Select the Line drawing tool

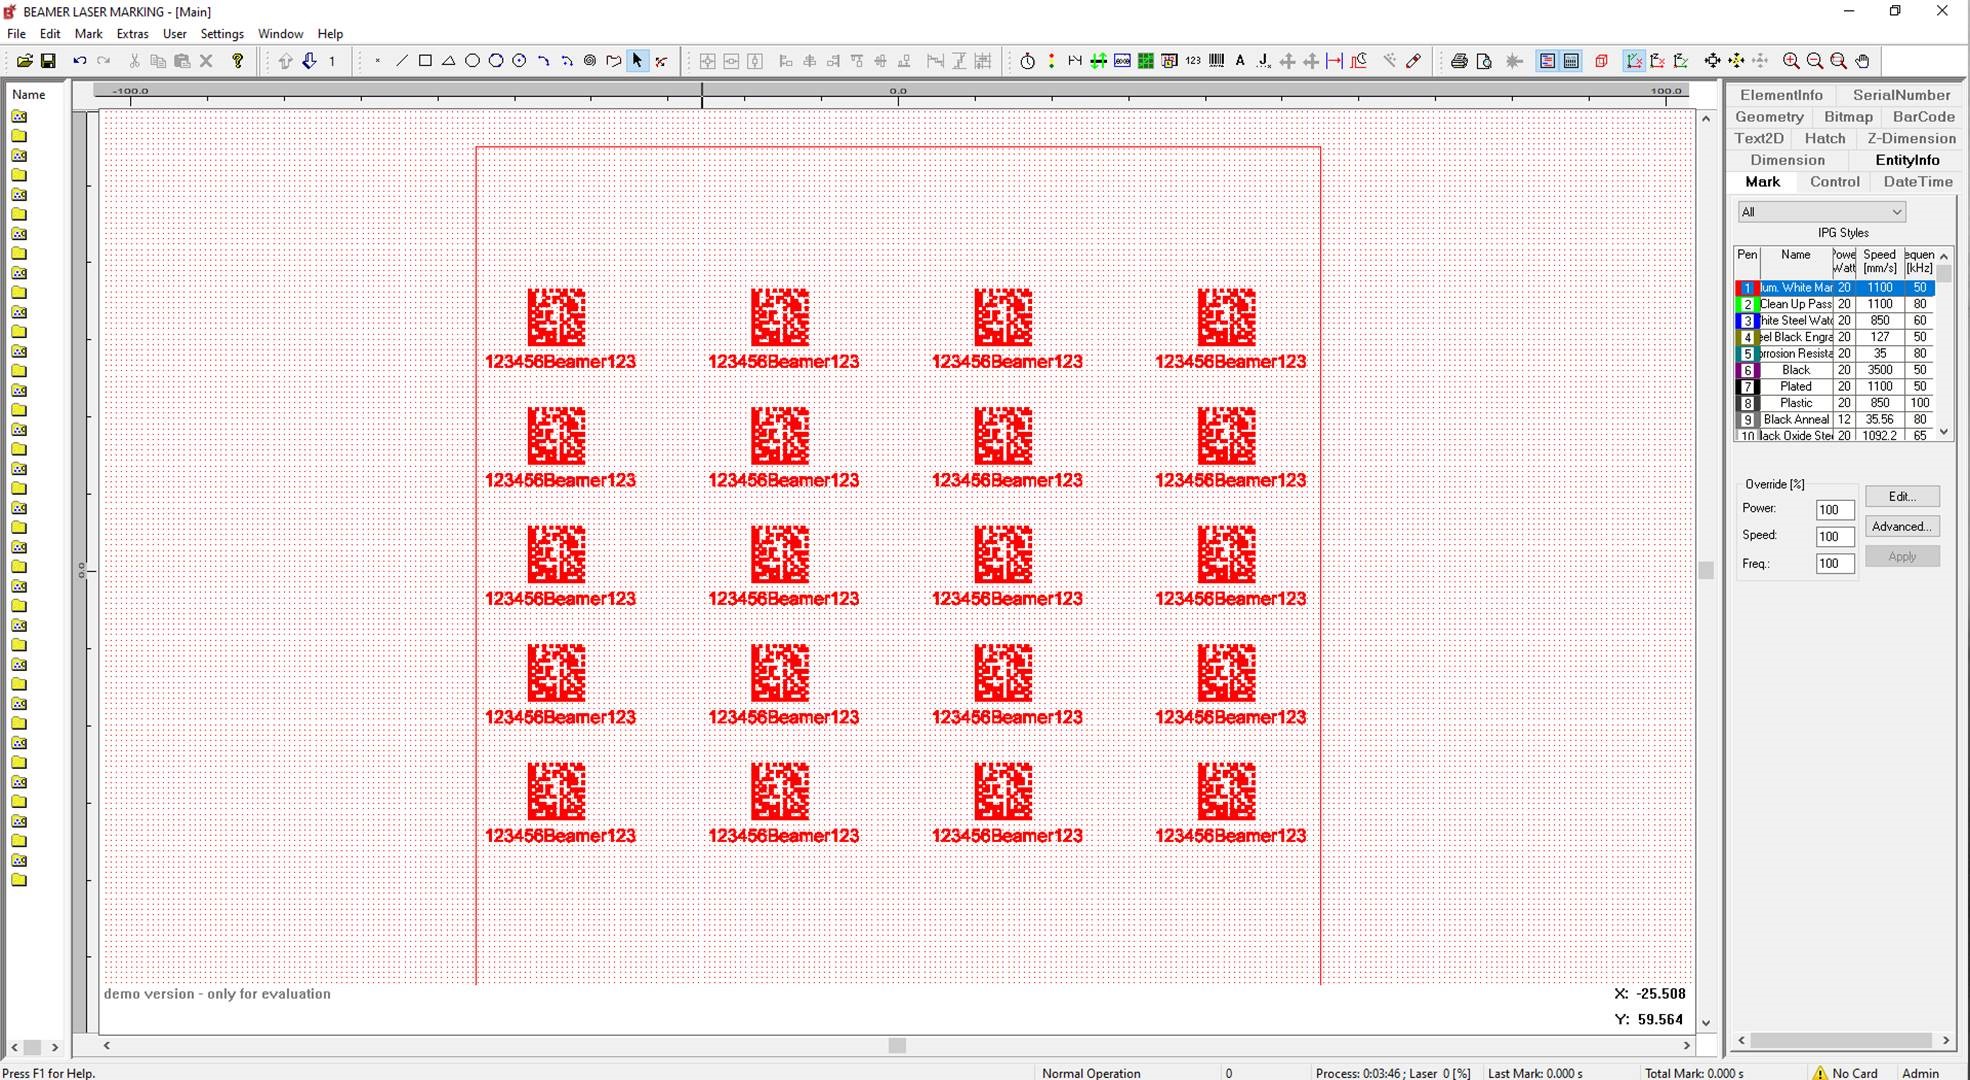tap(402, 61)
